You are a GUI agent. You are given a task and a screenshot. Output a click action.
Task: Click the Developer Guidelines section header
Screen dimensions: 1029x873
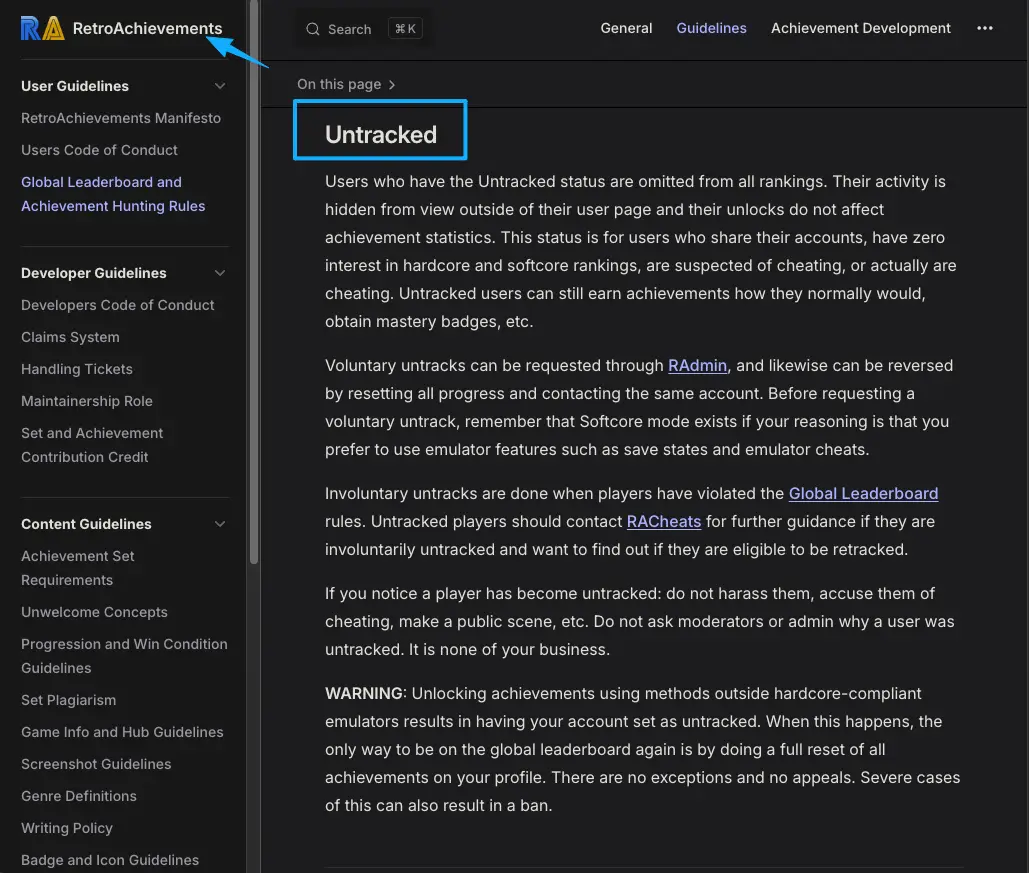point(94,273)
